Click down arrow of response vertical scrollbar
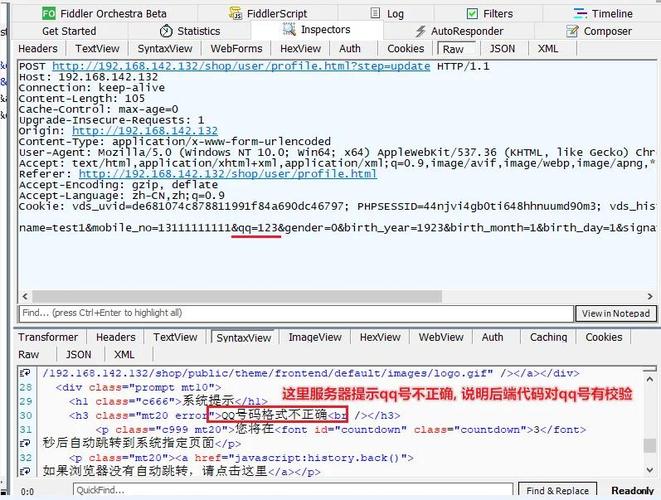This screenshot has width=661, height=500. [x=650, y=469]
